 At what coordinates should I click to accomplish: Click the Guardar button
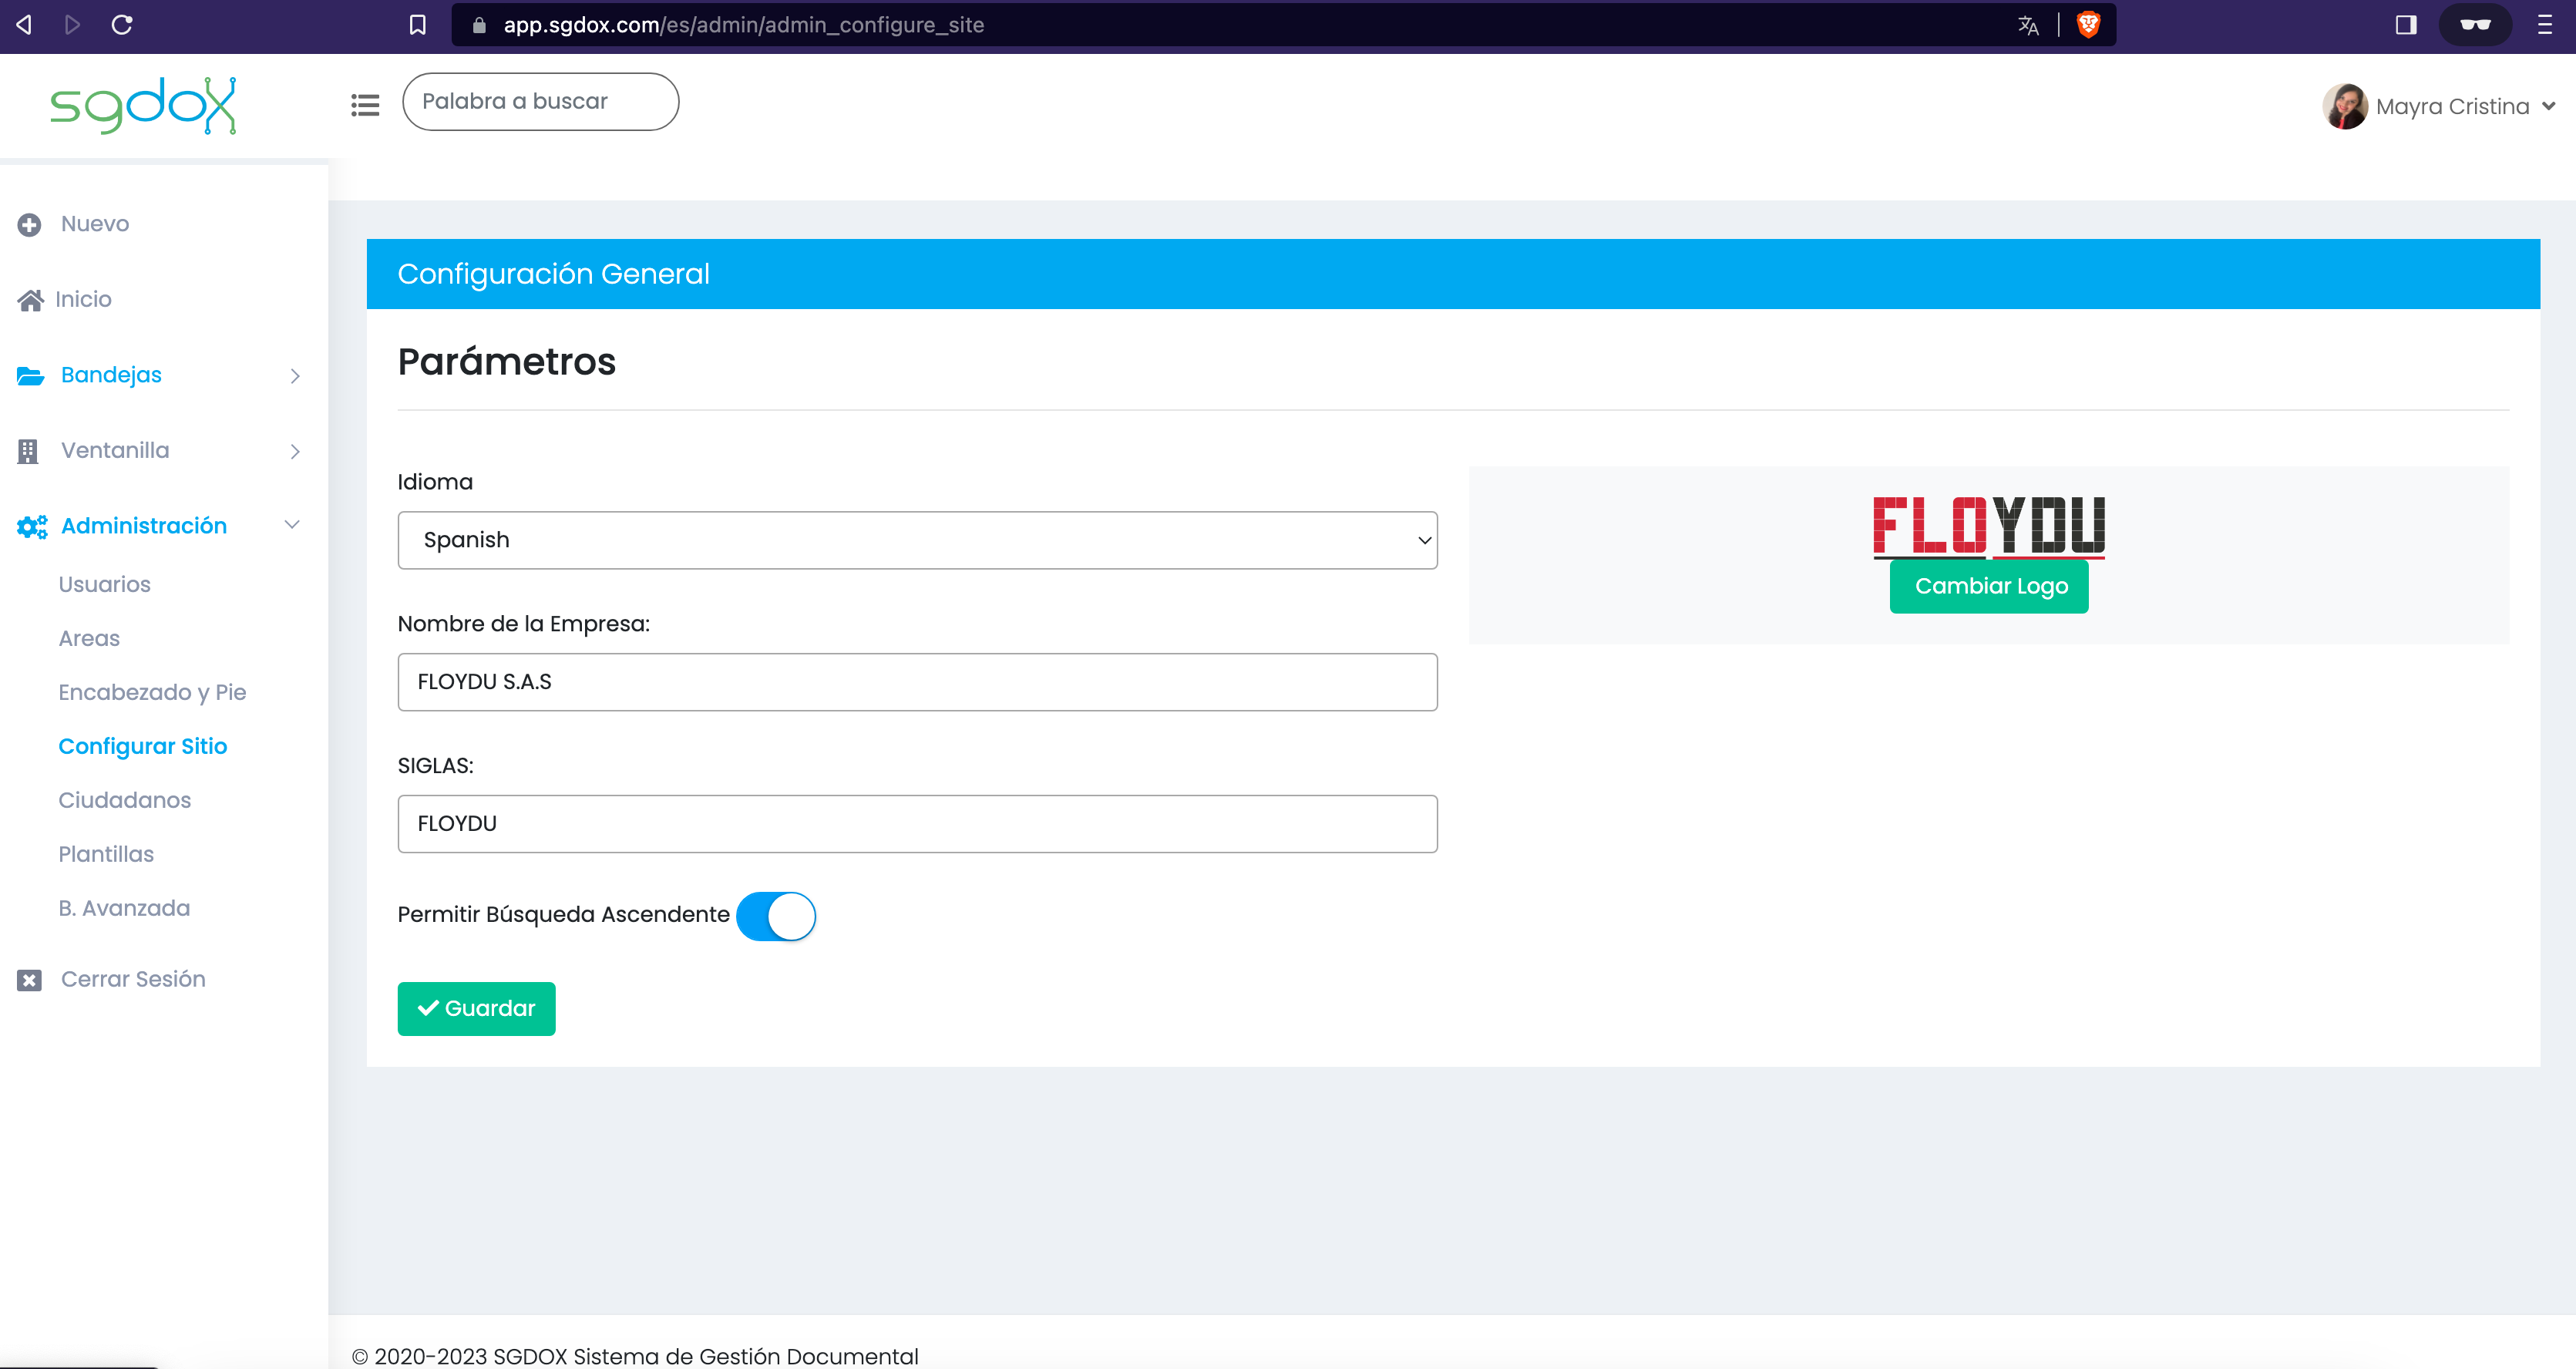click(476, 1008)
